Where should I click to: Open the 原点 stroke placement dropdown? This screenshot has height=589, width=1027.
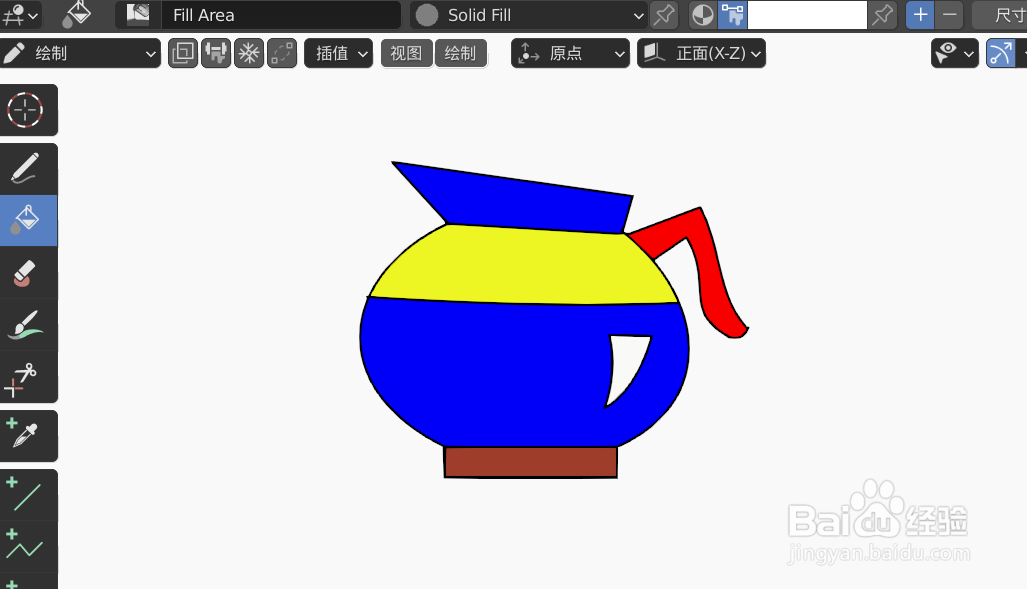pyautogui.click(x=570, y=53)
